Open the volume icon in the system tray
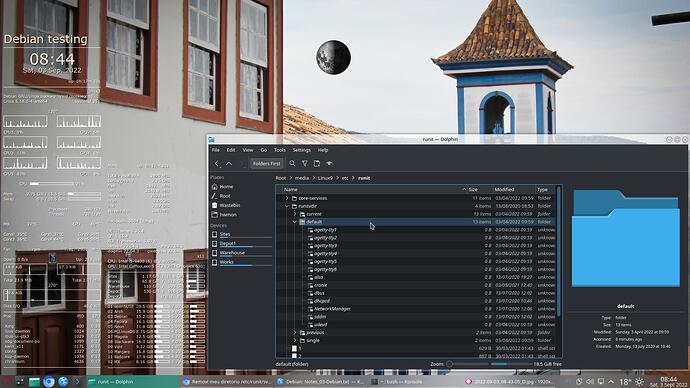 click(x=590, y=382)
